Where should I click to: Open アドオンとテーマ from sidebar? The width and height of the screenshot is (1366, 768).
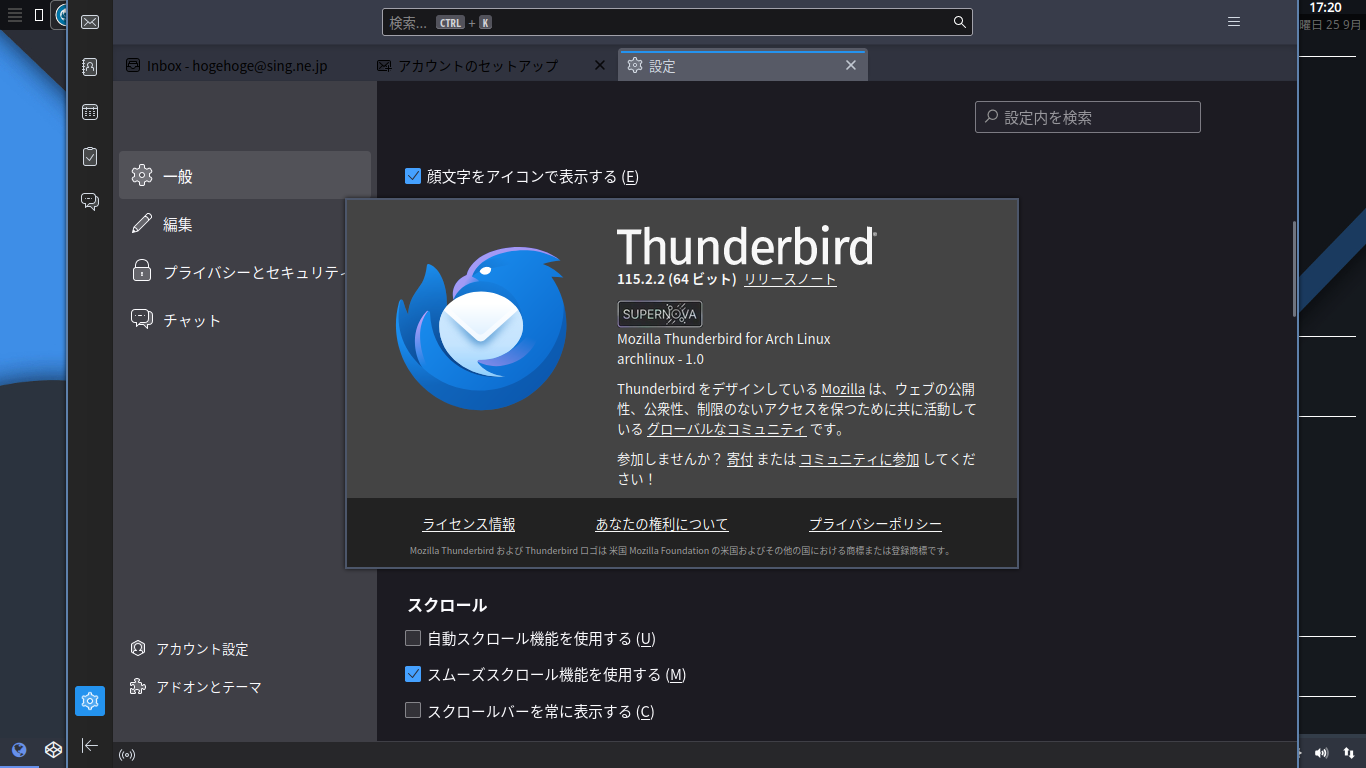(196, 687)
